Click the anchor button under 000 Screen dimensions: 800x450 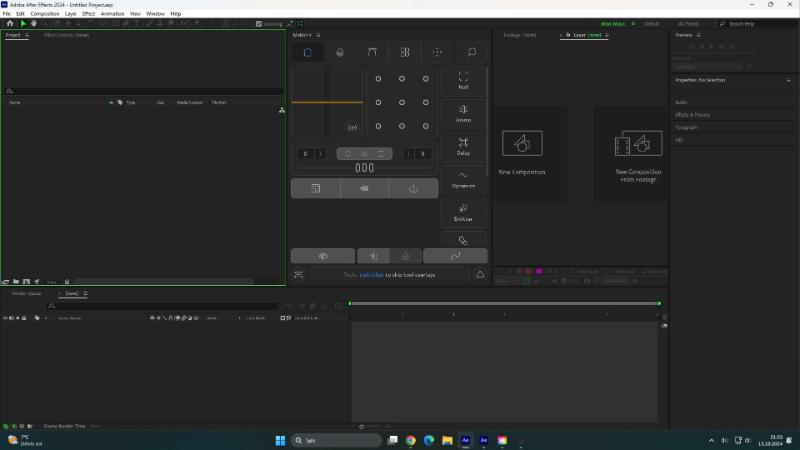tap(413, 188)
